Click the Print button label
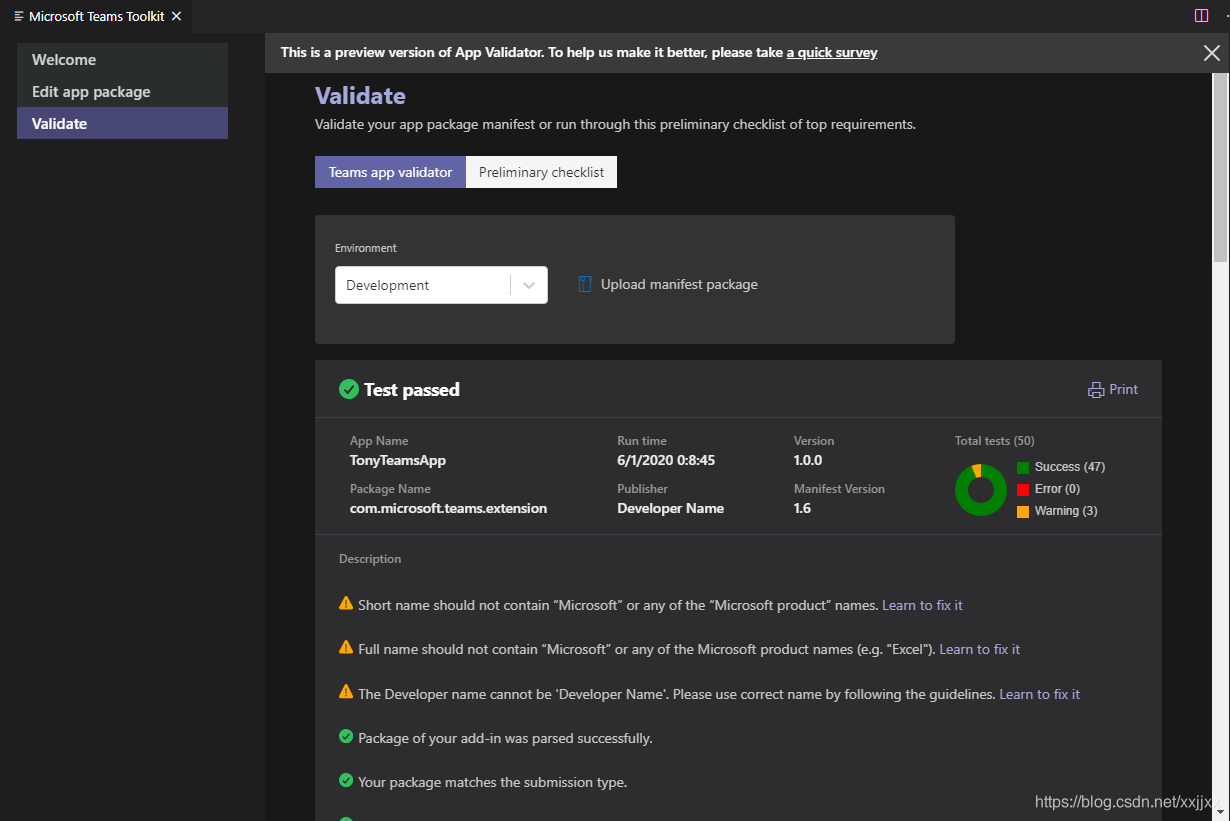Screen dimensions: 1230x821 (x=1123, y=389)
